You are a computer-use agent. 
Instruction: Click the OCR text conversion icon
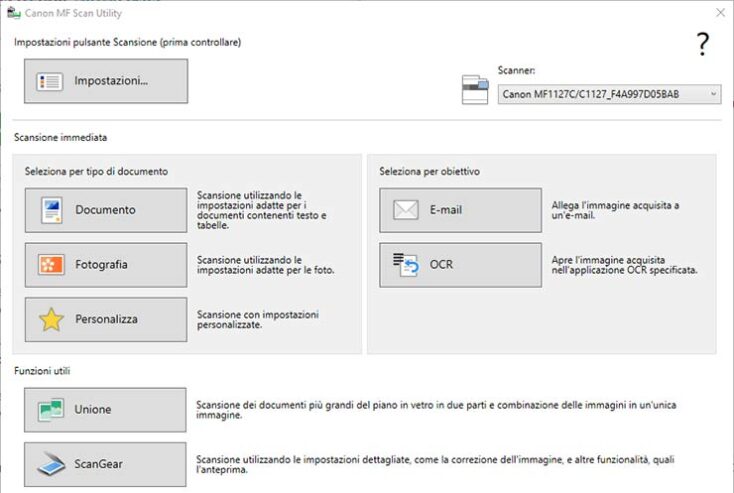[405, 265]
